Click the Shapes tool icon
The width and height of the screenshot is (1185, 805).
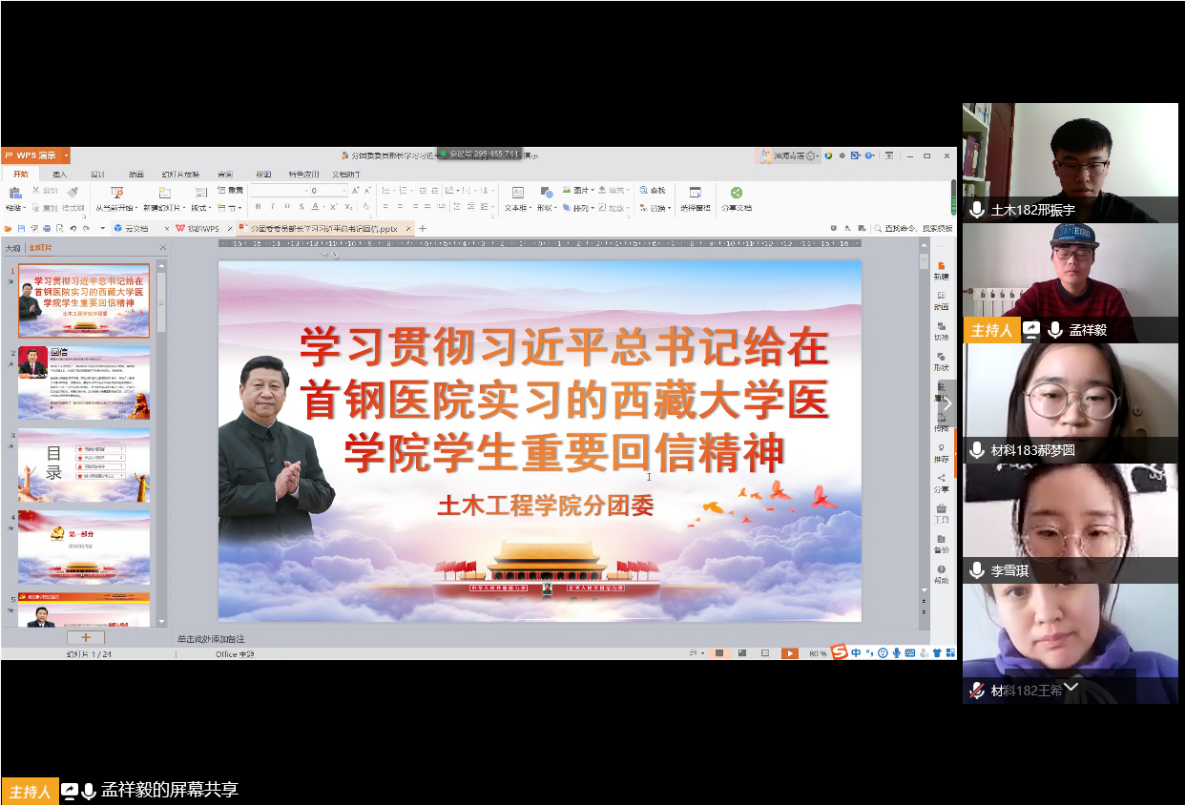(x=545, y=193)
